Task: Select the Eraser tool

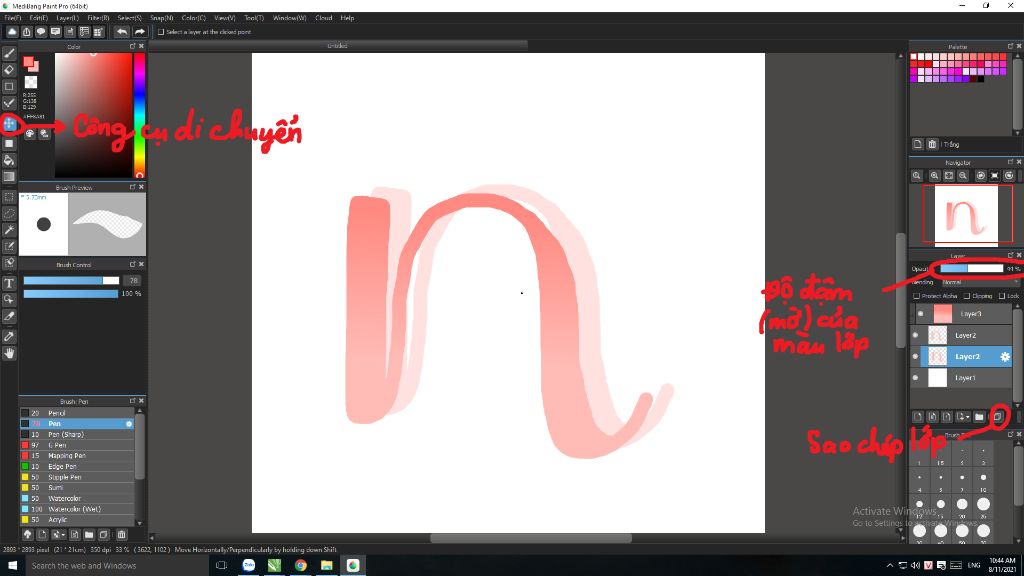Action: point(8,68)
